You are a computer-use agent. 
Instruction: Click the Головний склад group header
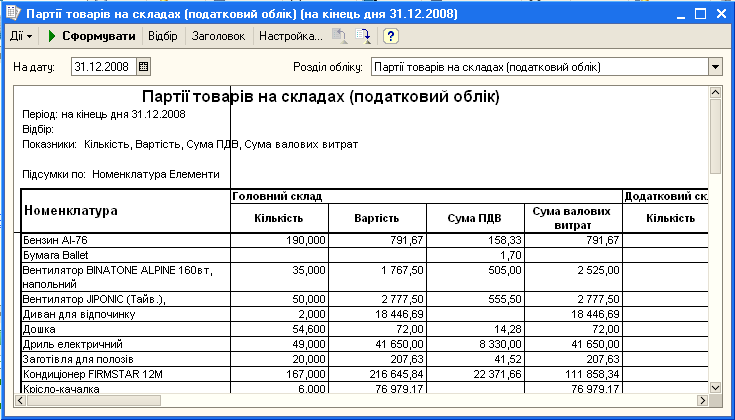coord(427,196)
